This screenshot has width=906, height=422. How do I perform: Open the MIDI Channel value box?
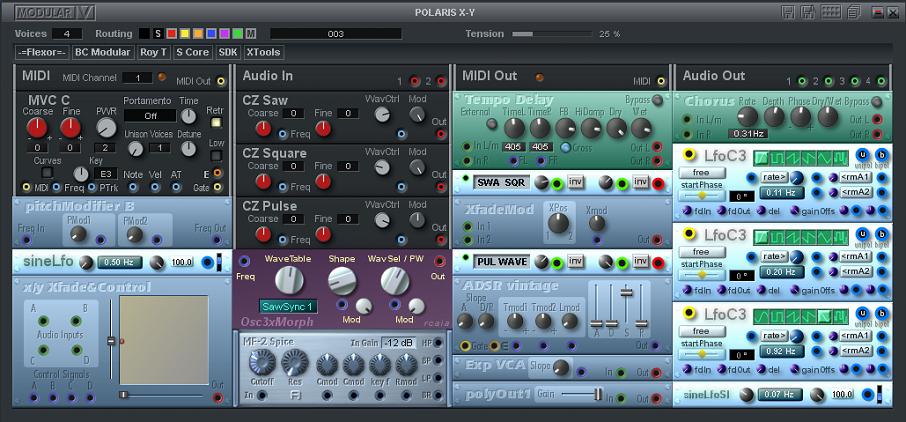point(137,77)
